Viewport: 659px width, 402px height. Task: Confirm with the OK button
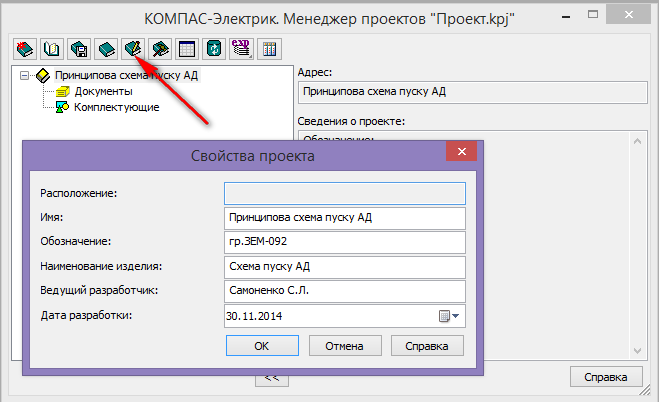click(262, 346)
